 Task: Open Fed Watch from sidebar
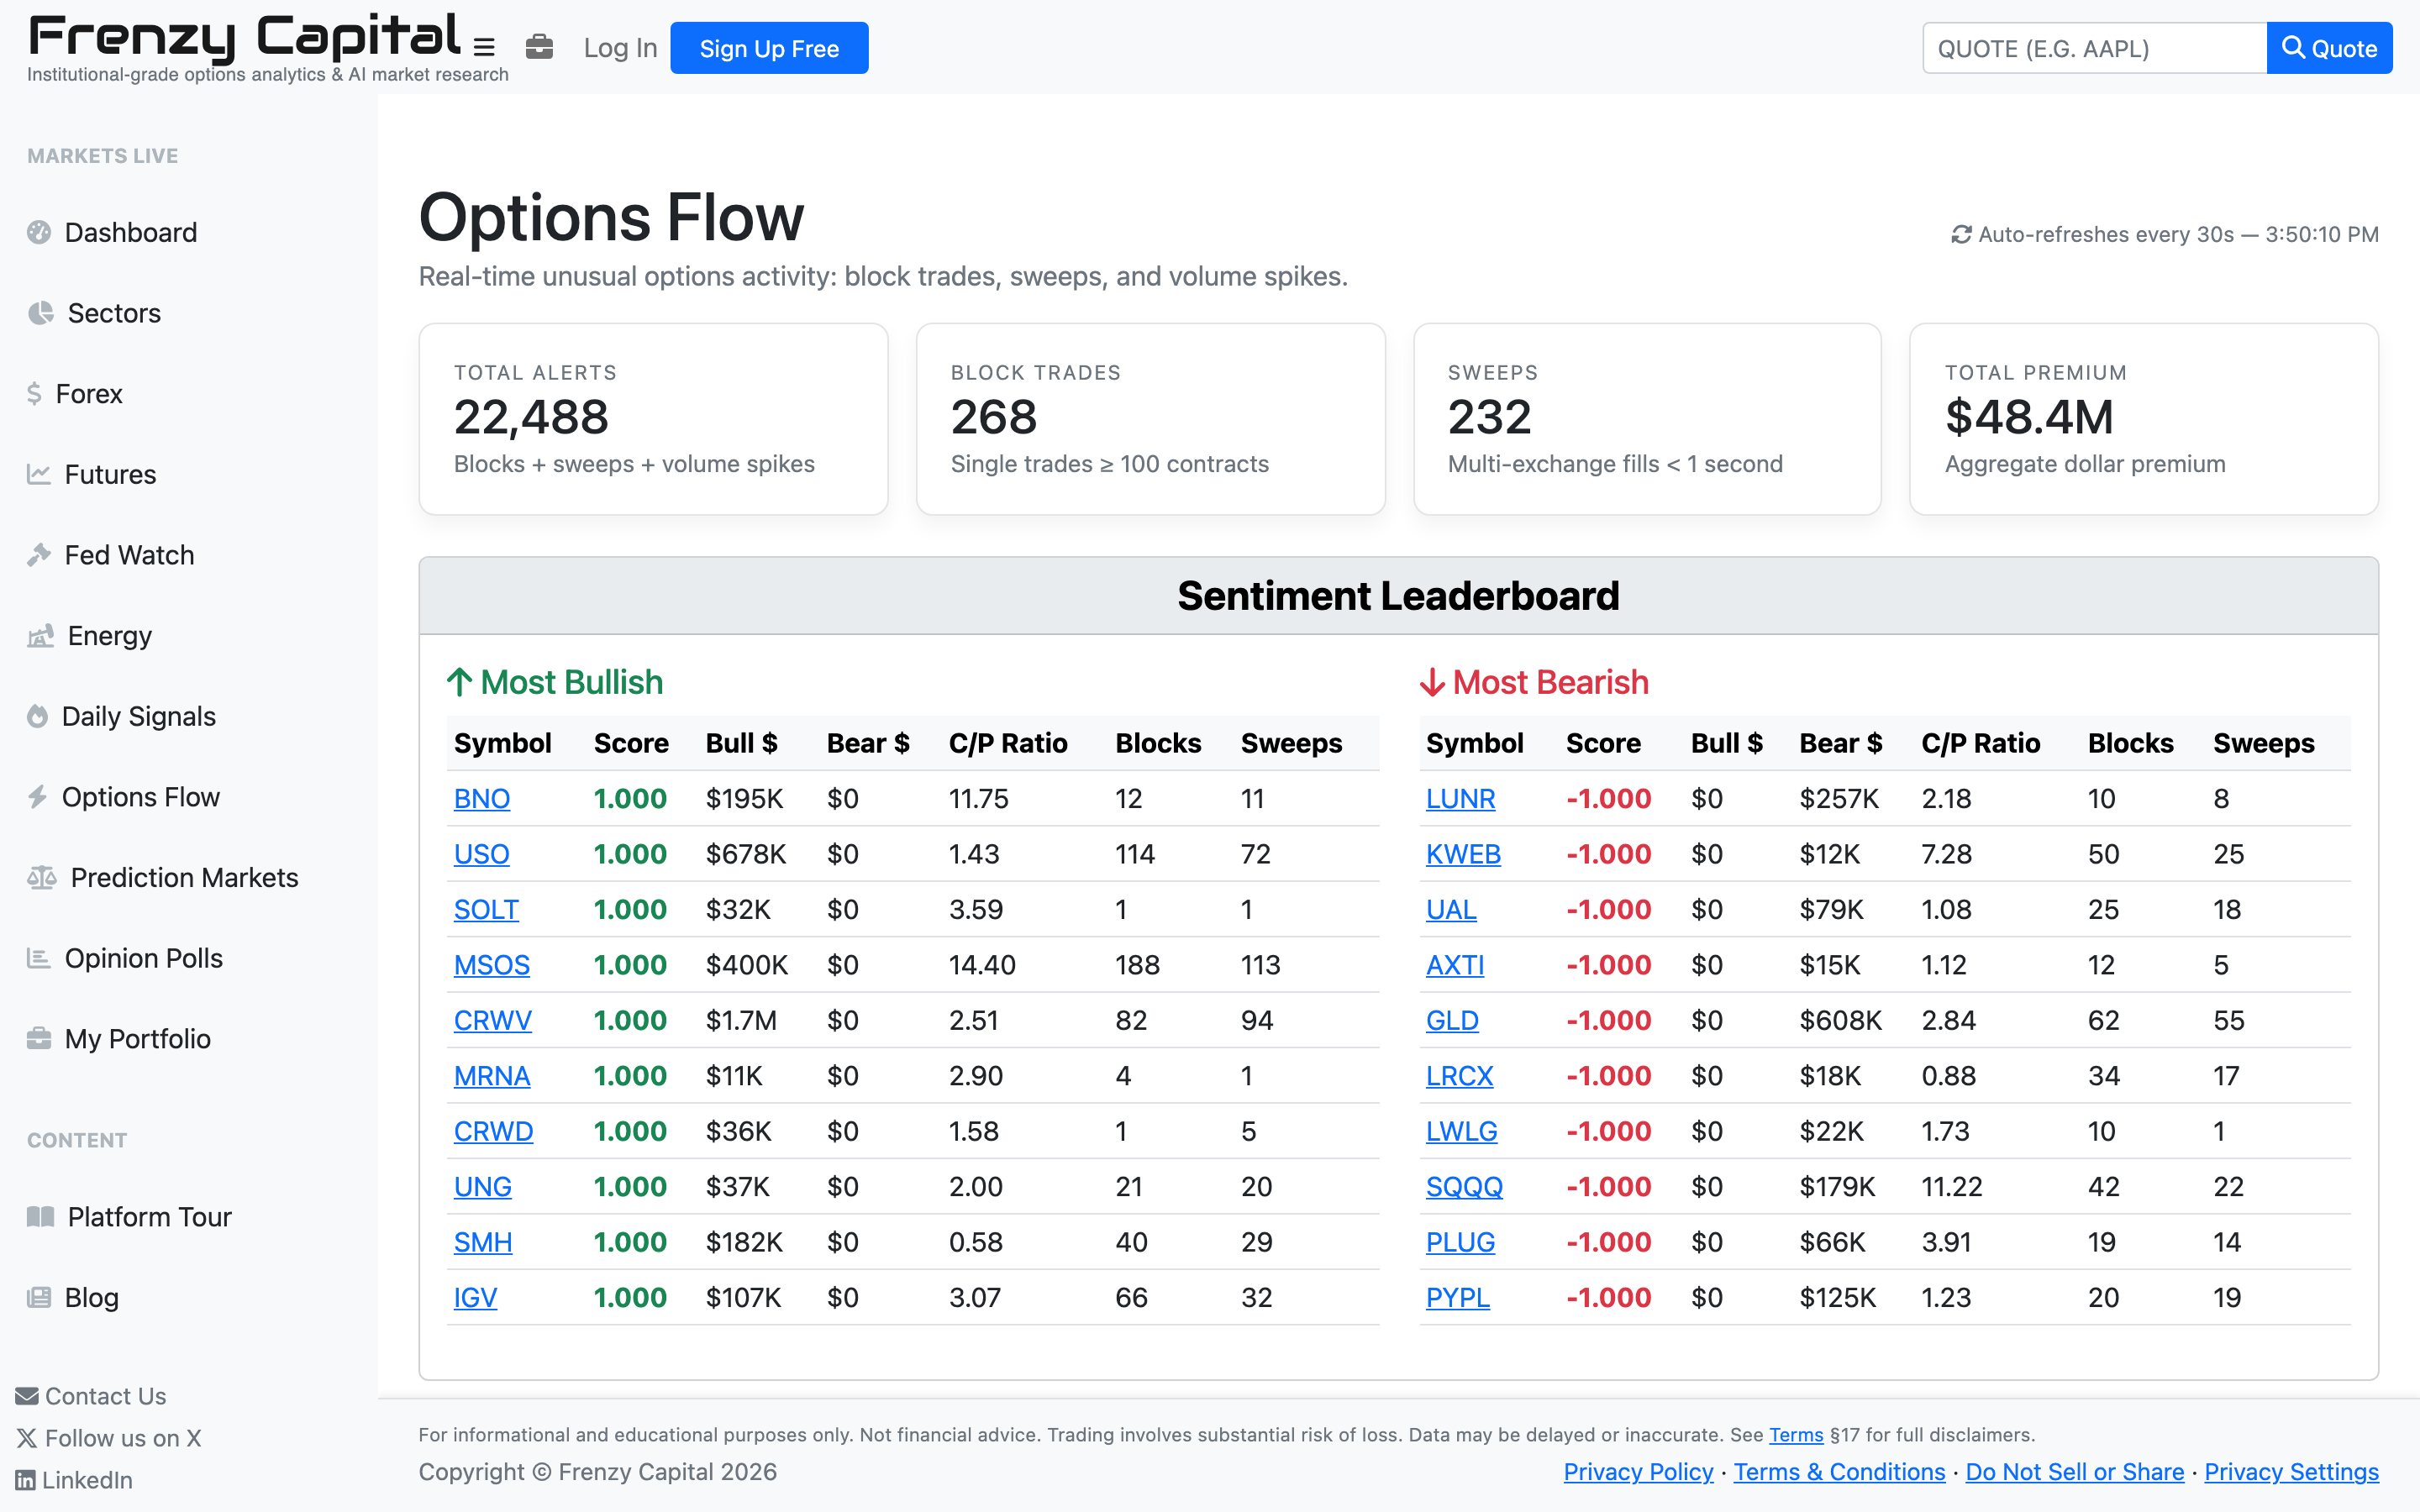[130, 555]
